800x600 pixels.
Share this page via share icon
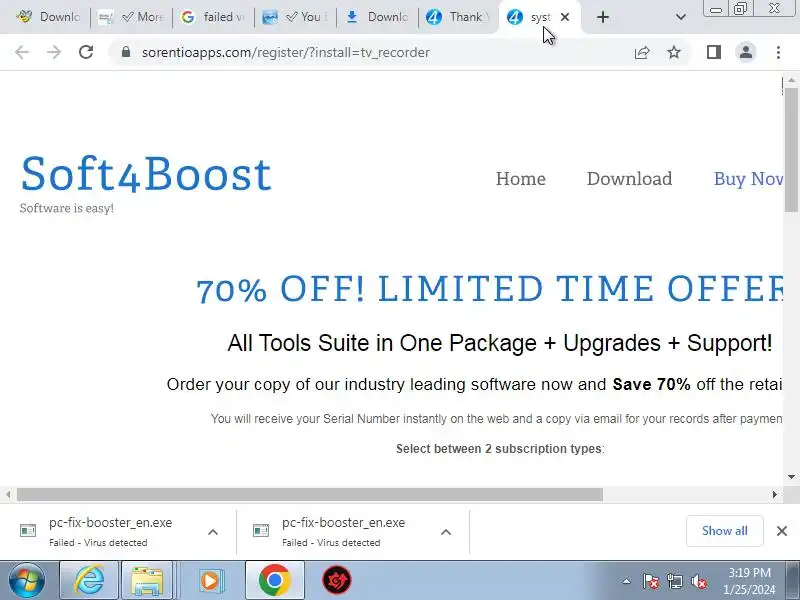pyautogui.click(x=642, y=52)
